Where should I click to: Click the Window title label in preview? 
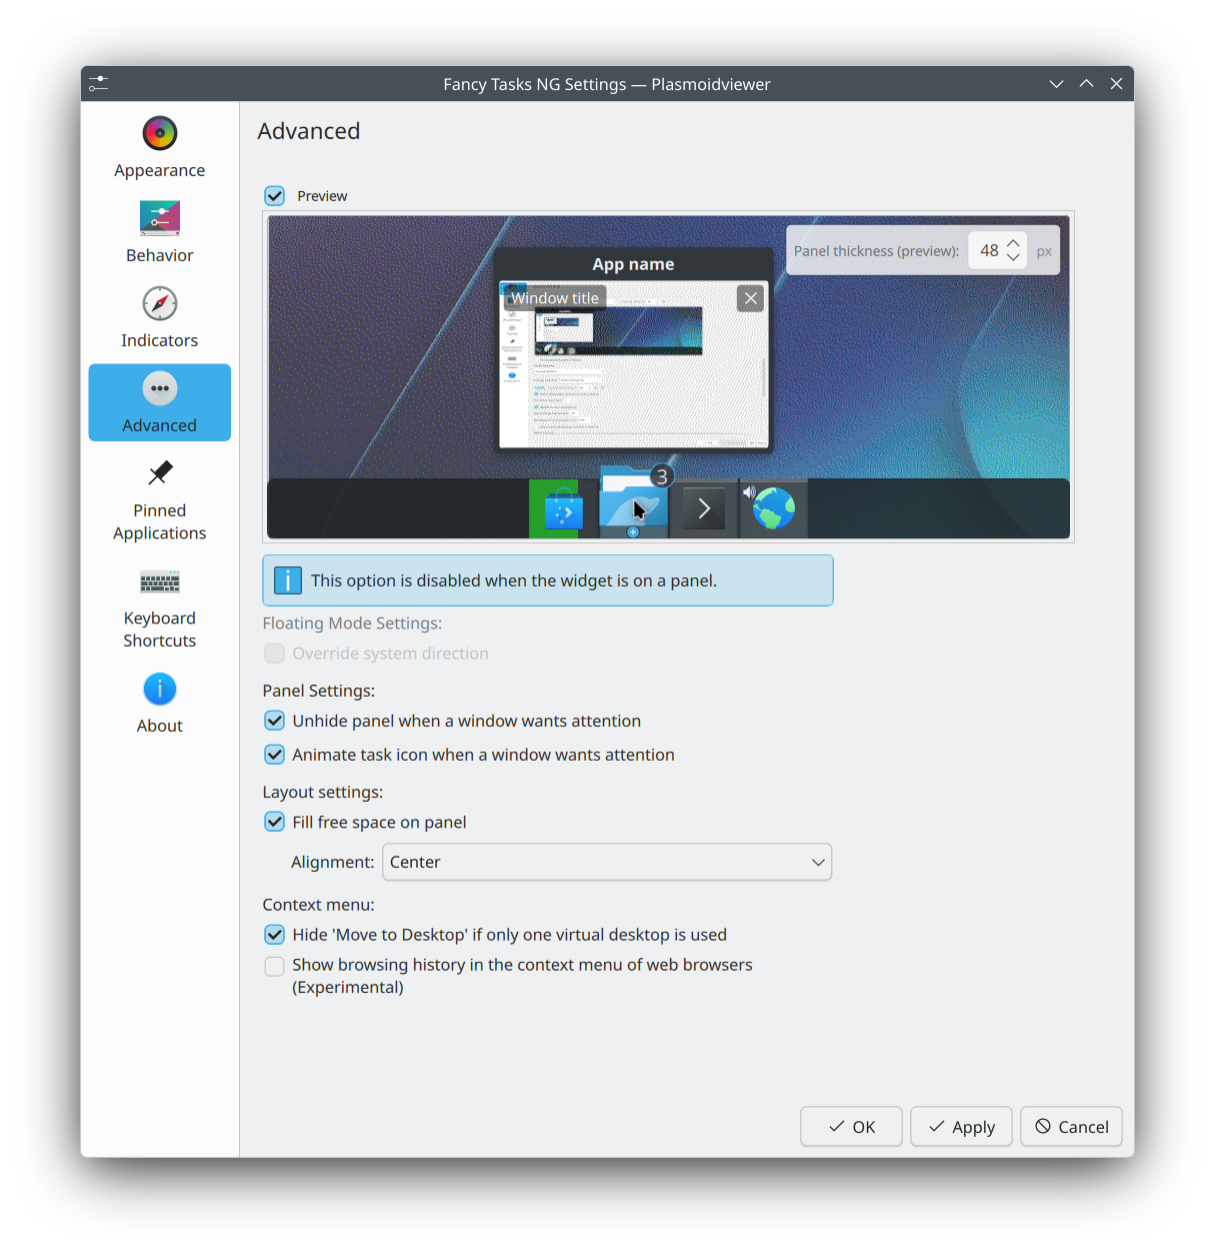[555, 298]
